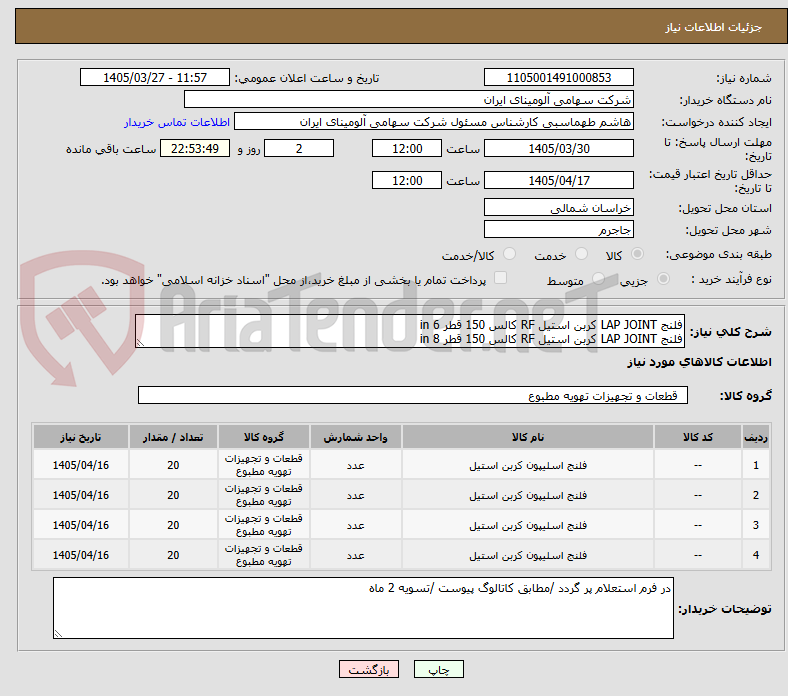Click the اطلاعات کالاهای مورد نیاز section heading

pyautogui.click(x=699, y=362)
